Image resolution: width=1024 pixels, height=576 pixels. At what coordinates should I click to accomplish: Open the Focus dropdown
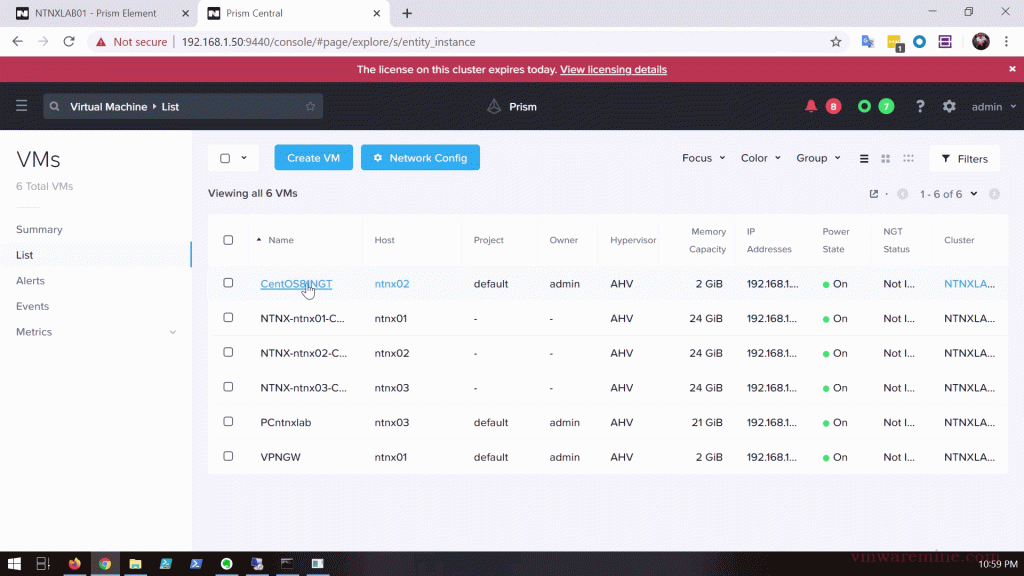703,158
